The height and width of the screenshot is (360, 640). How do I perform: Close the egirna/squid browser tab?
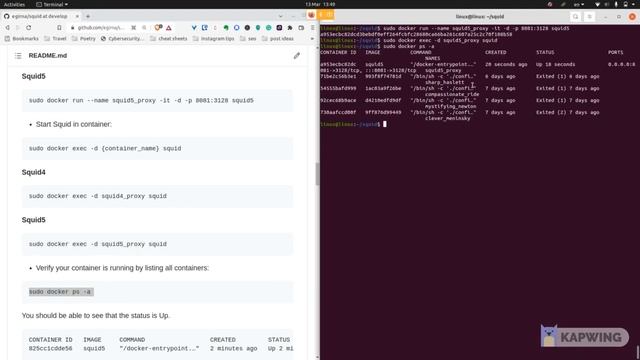77,16
